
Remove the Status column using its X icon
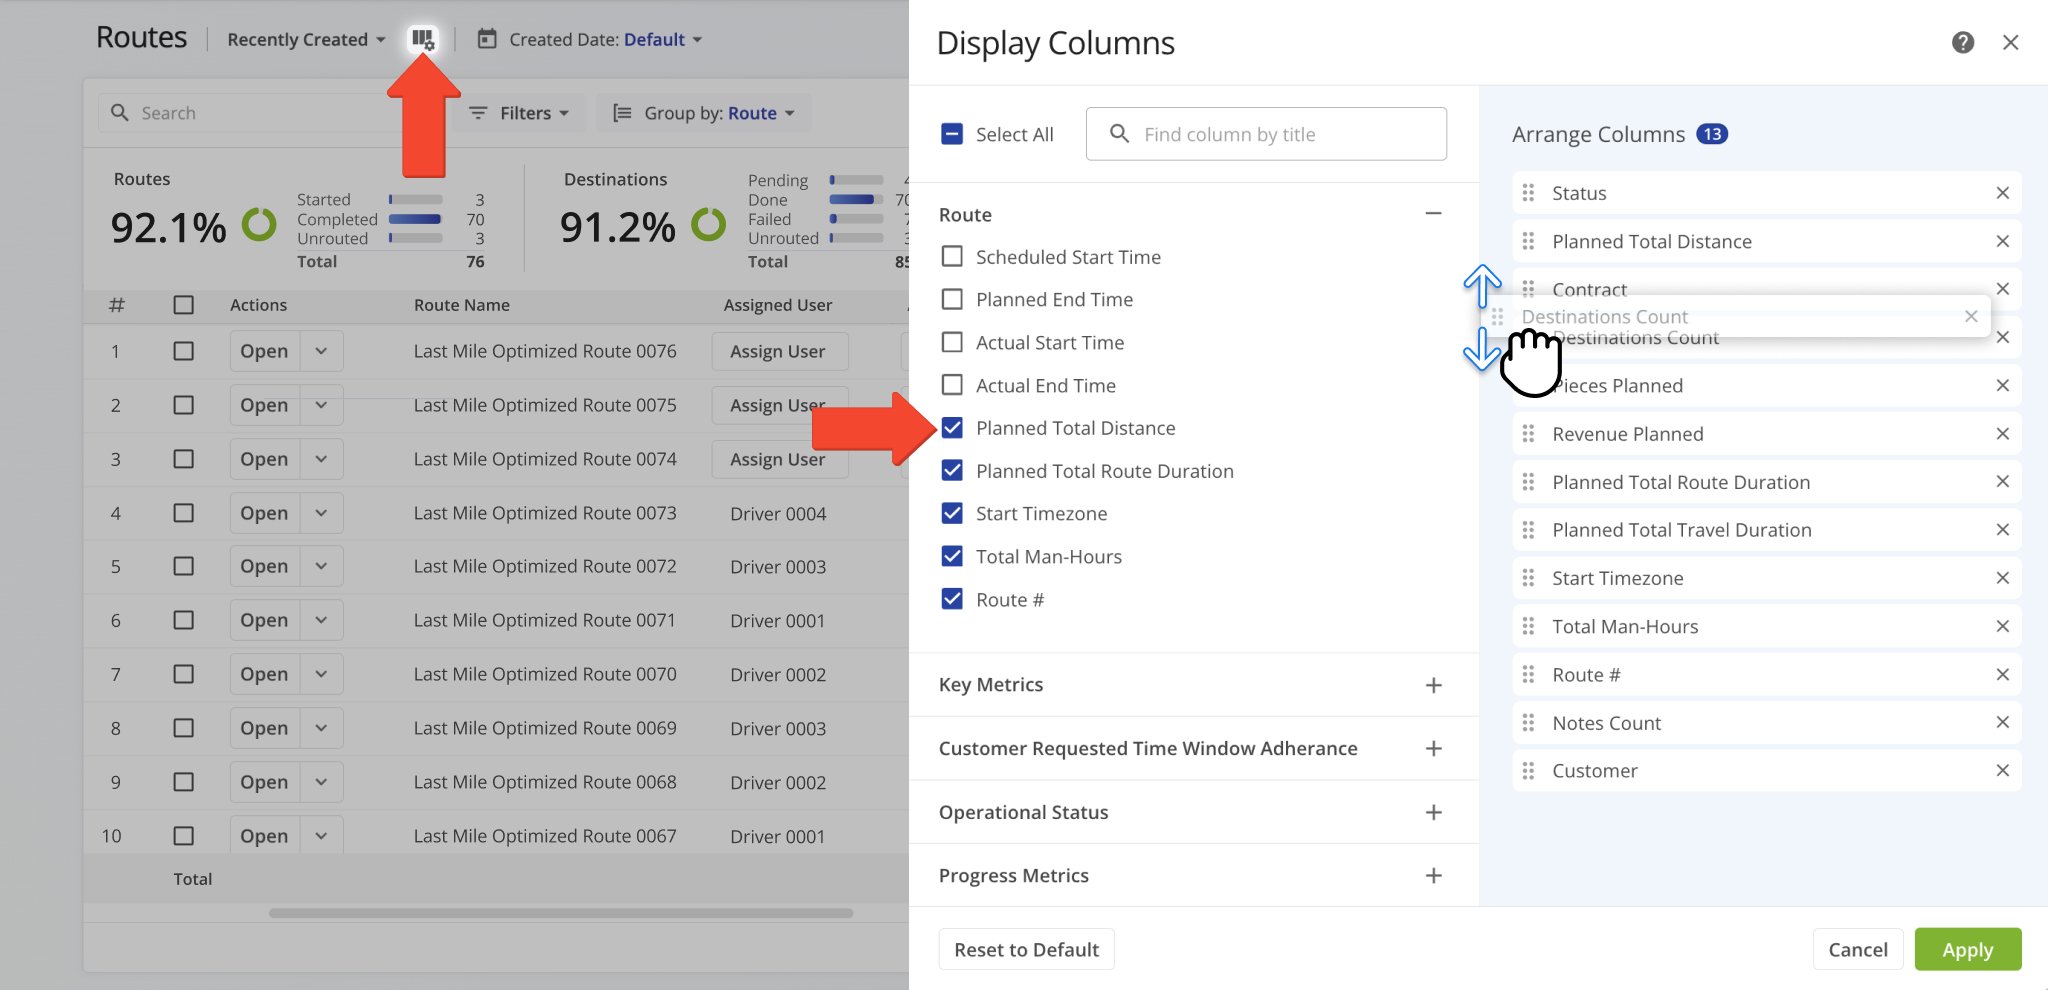click(2003, 192)
